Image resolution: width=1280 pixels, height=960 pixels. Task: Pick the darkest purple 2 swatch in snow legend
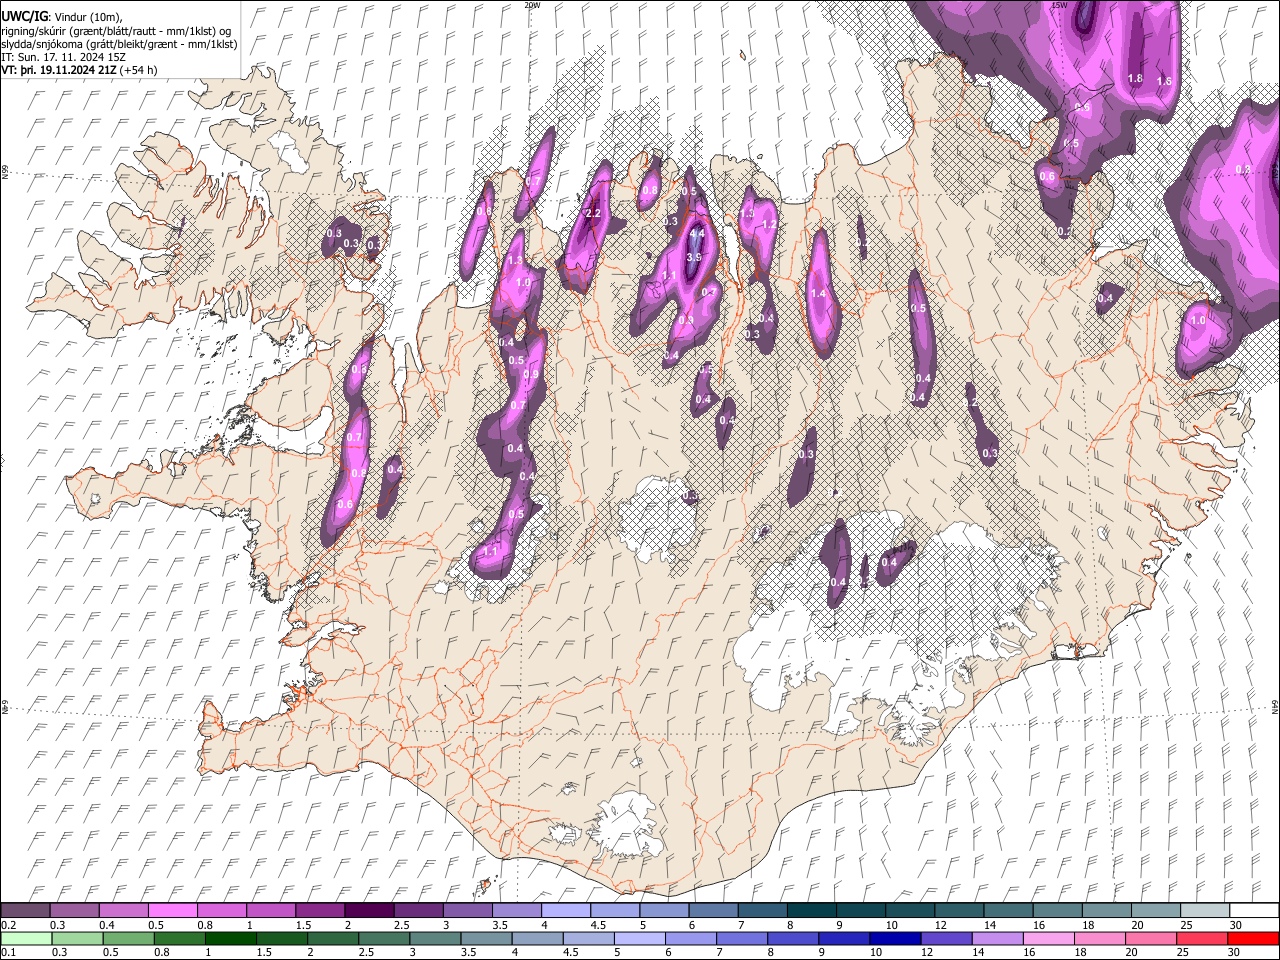(x=368, y=910)
